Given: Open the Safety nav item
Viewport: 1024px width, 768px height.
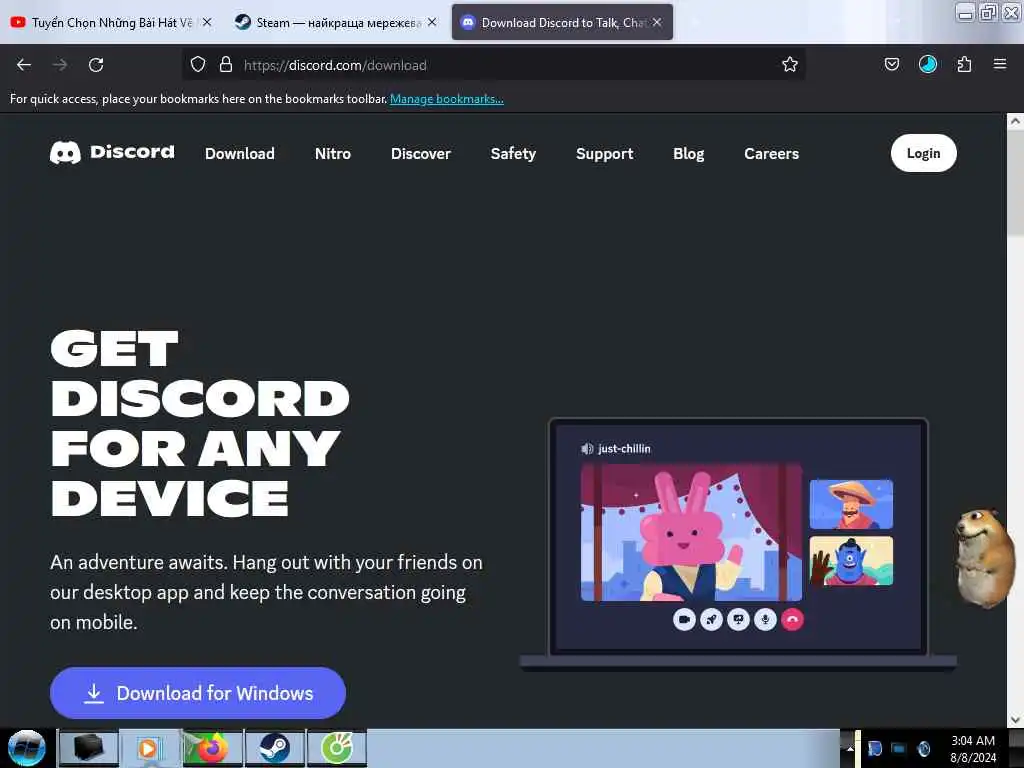Looking at the screenshot, I should [513, 153].
